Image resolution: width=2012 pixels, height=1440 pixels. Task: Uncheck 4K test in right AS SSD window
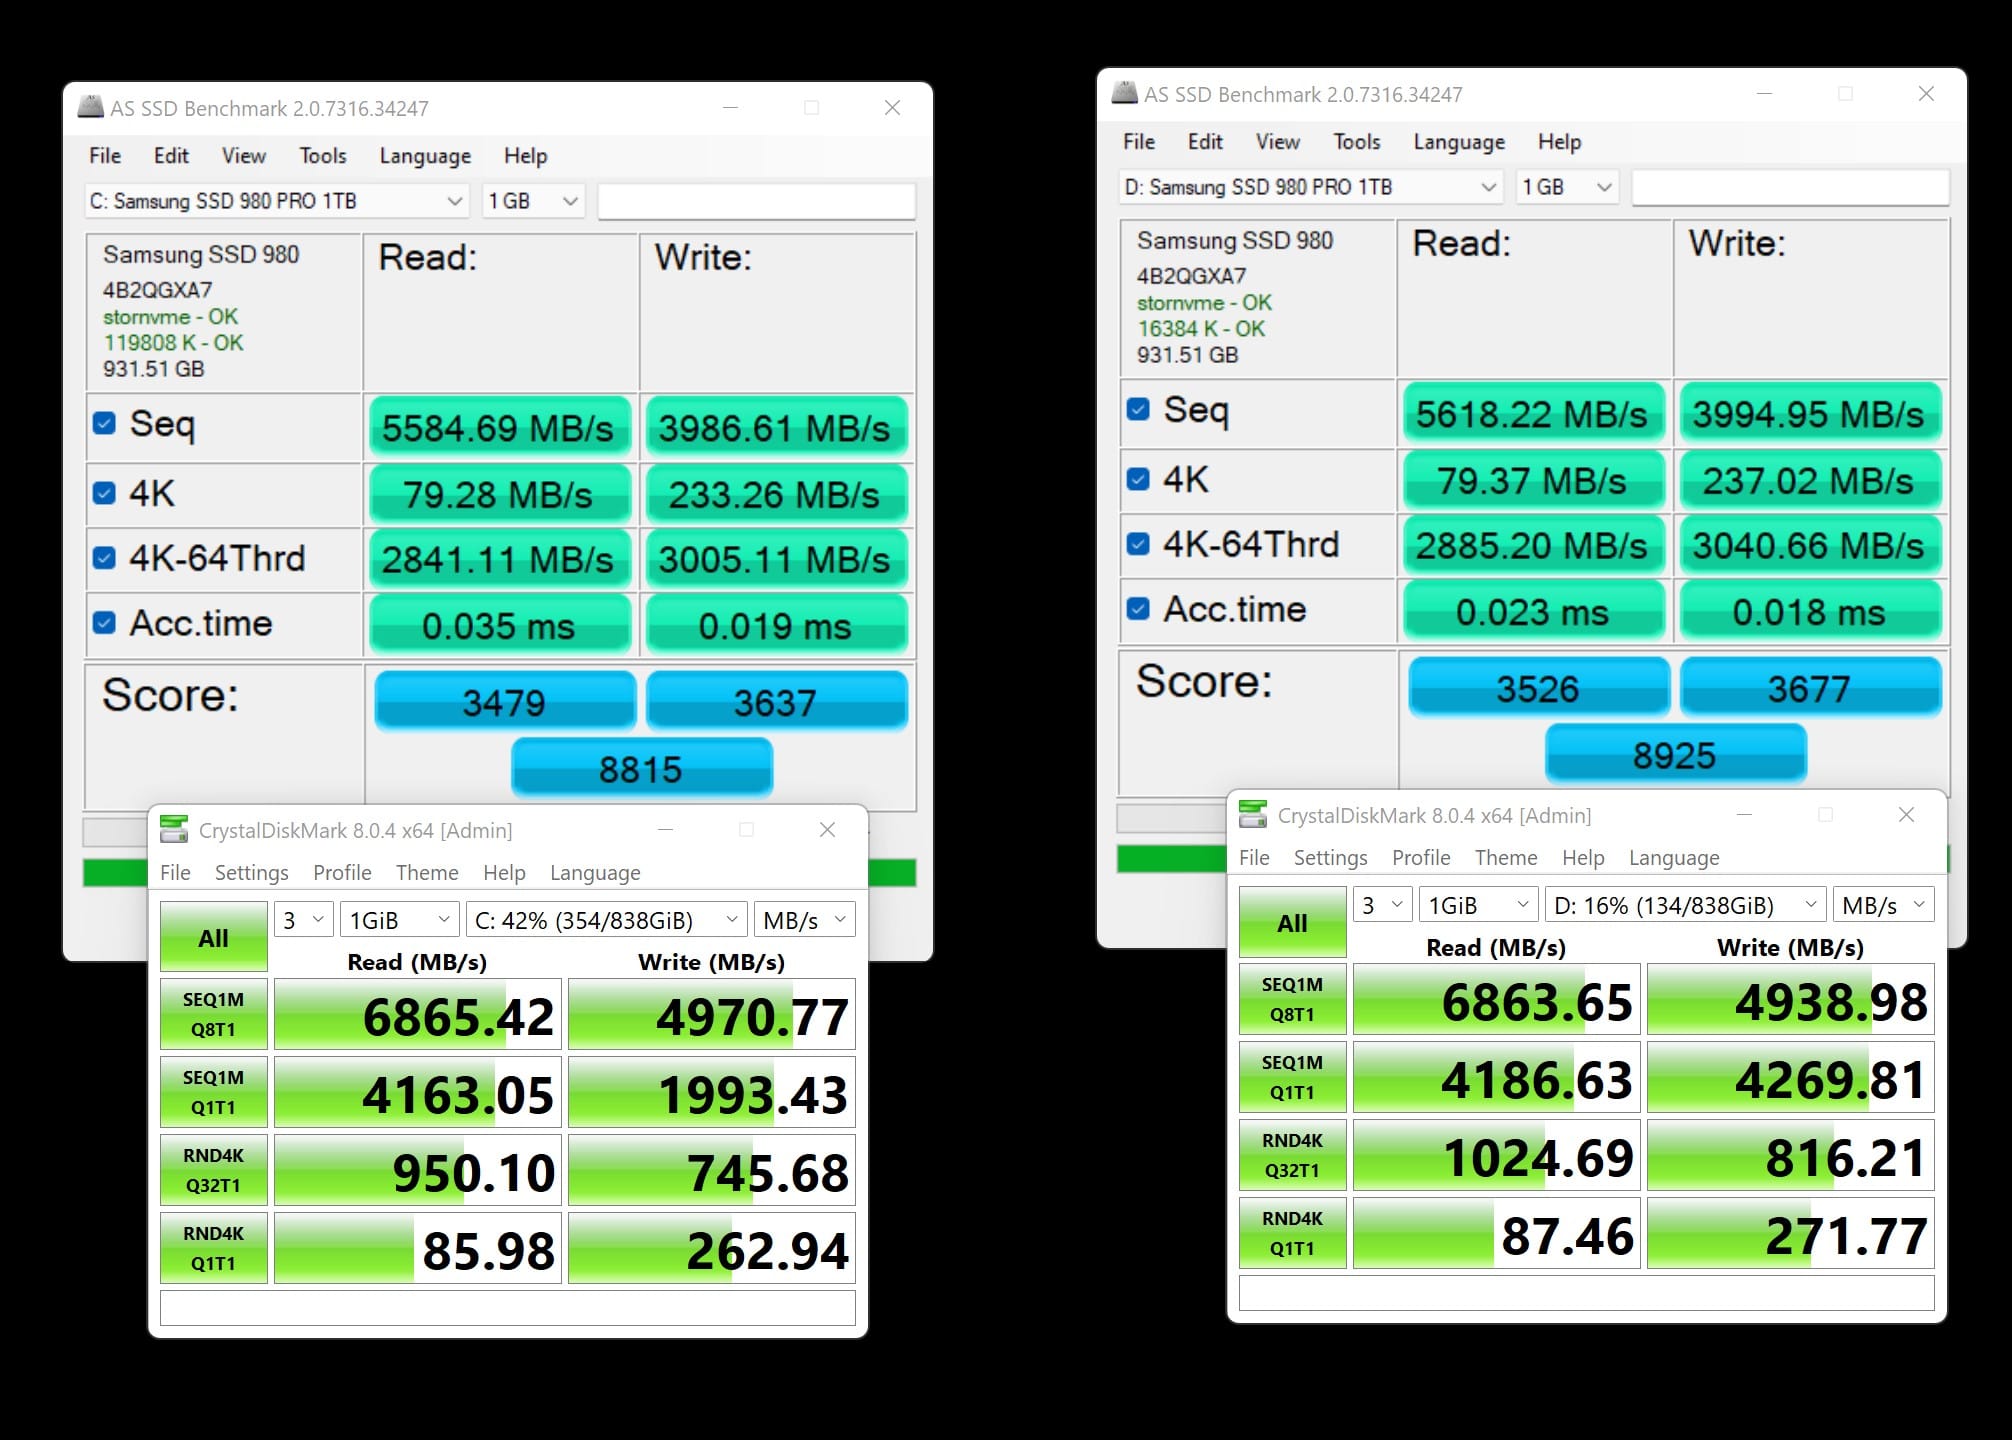pyautogui.click(x=1138, y=479)
